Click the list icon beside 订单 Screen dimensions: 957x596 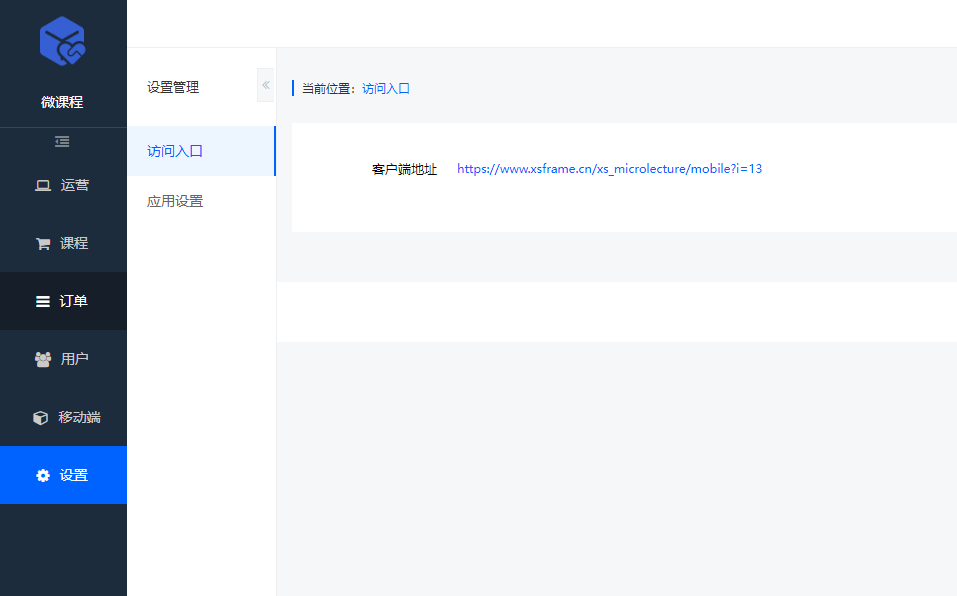[43, 301]
